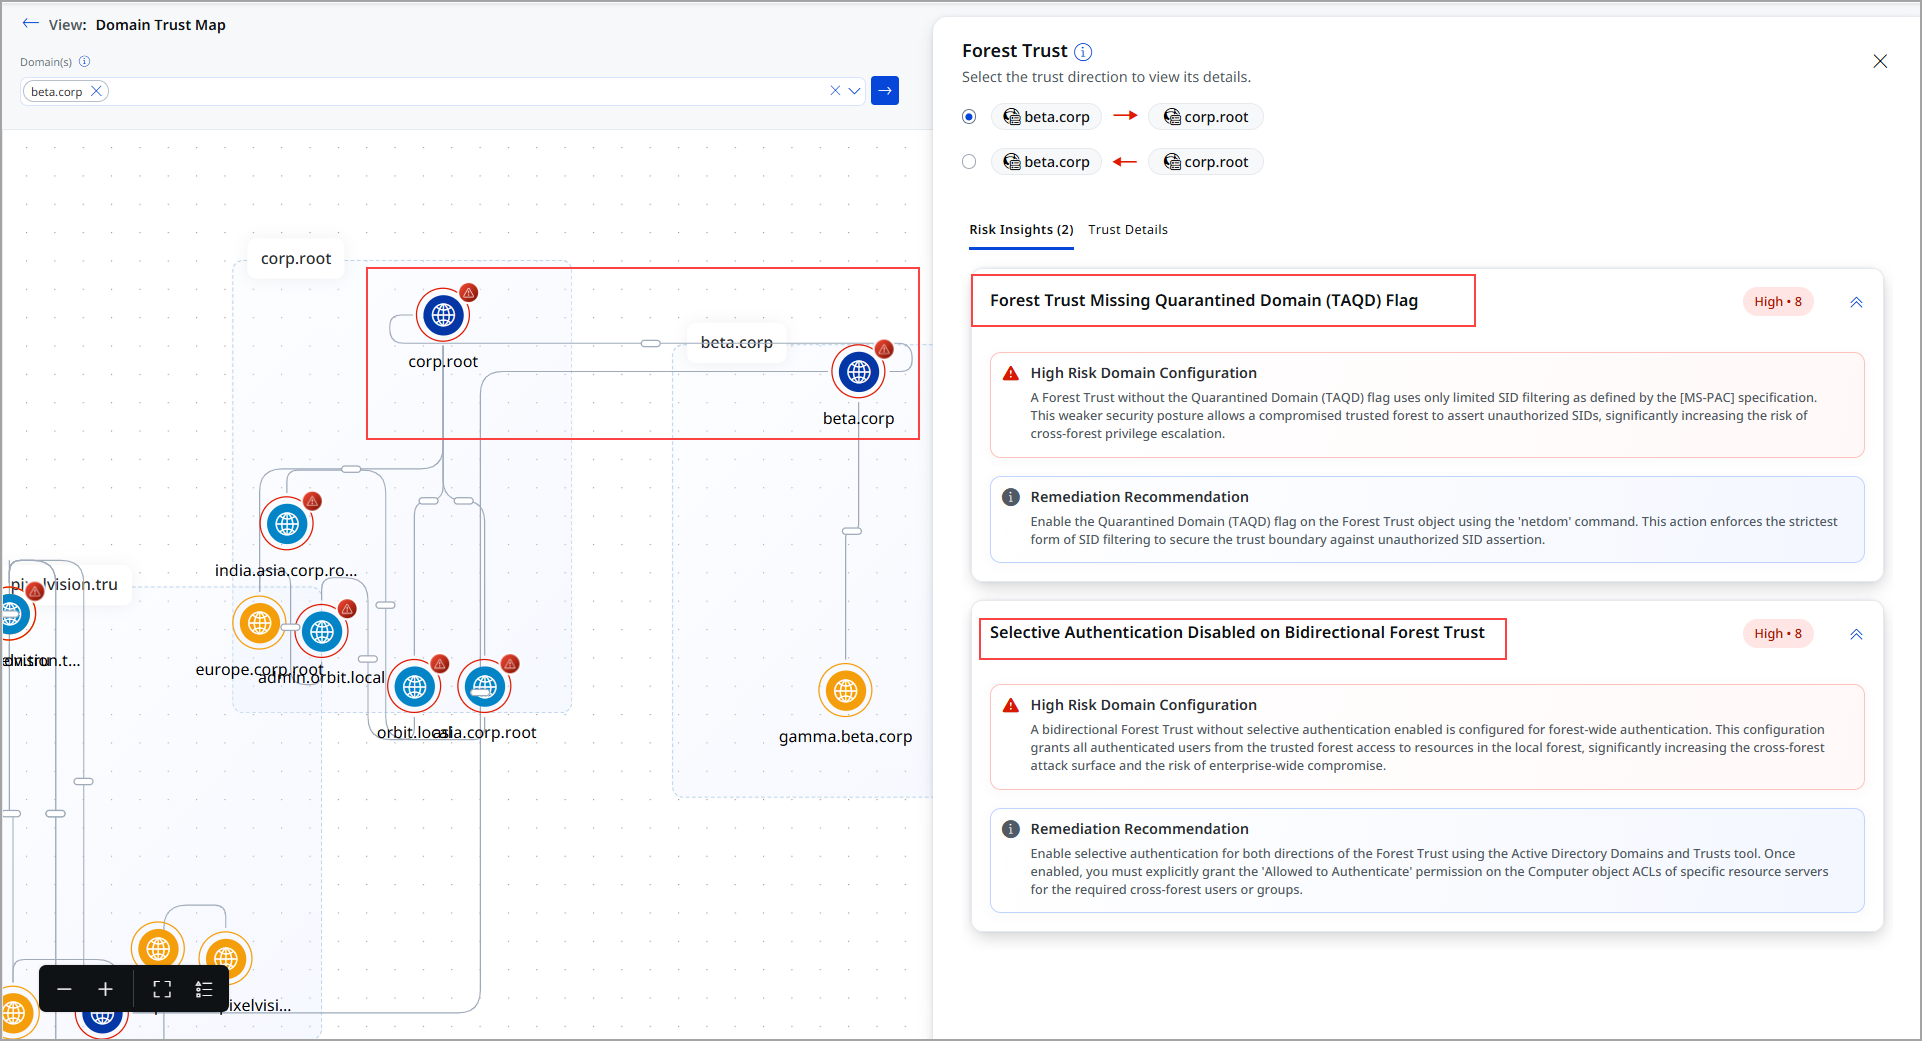Click the gamma.beta.corp domain node
The image size is (1922, 1041).
845,690
